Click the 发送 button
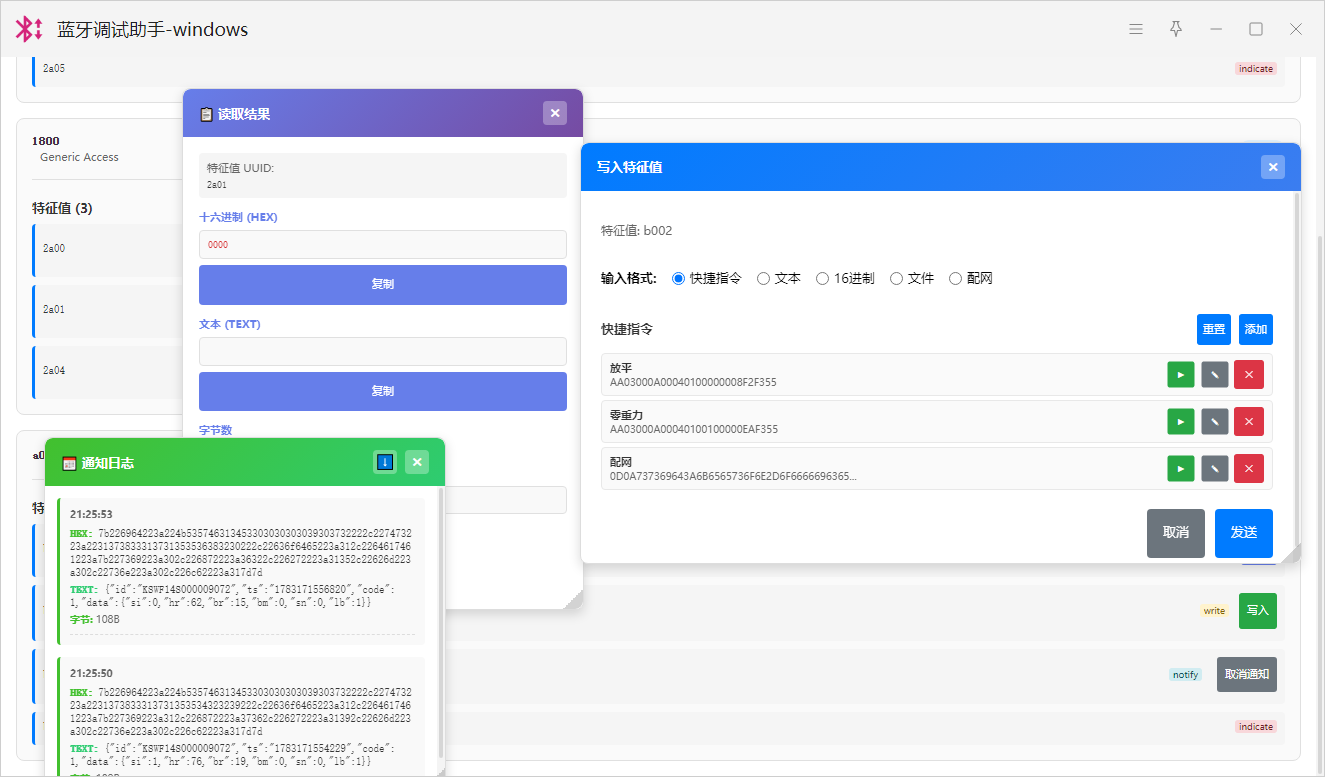 point(1244,533)
